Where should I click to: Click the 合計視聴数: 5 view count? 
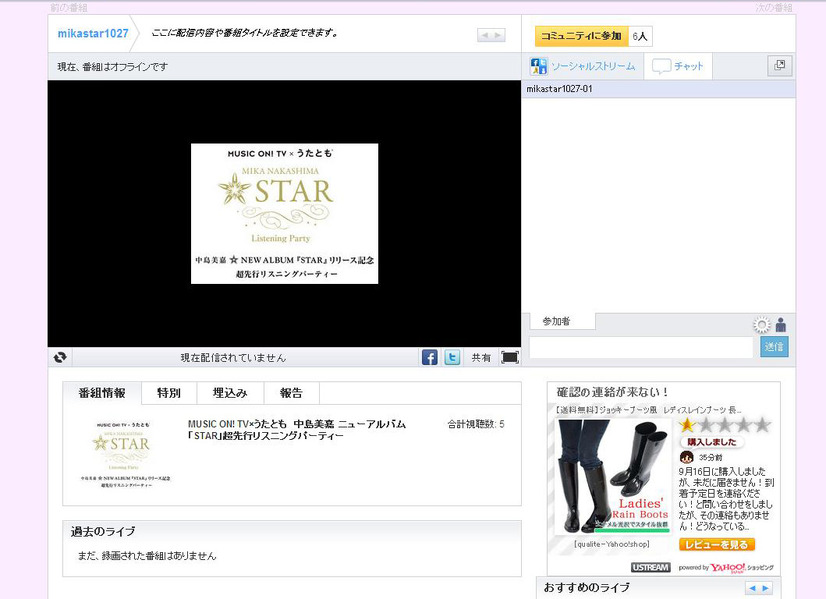click(x=476, y=424)
